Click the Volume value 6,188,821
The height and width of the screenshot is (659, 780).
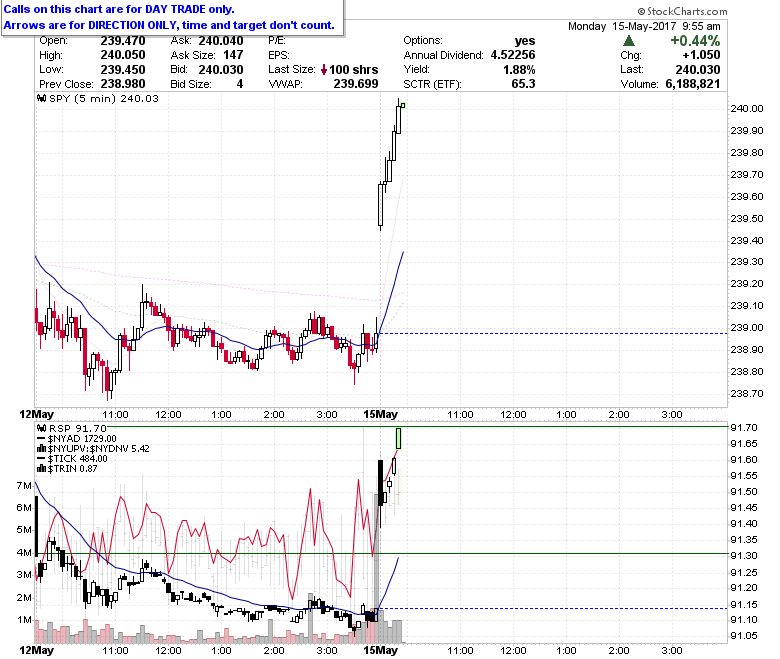coord(692,84)
